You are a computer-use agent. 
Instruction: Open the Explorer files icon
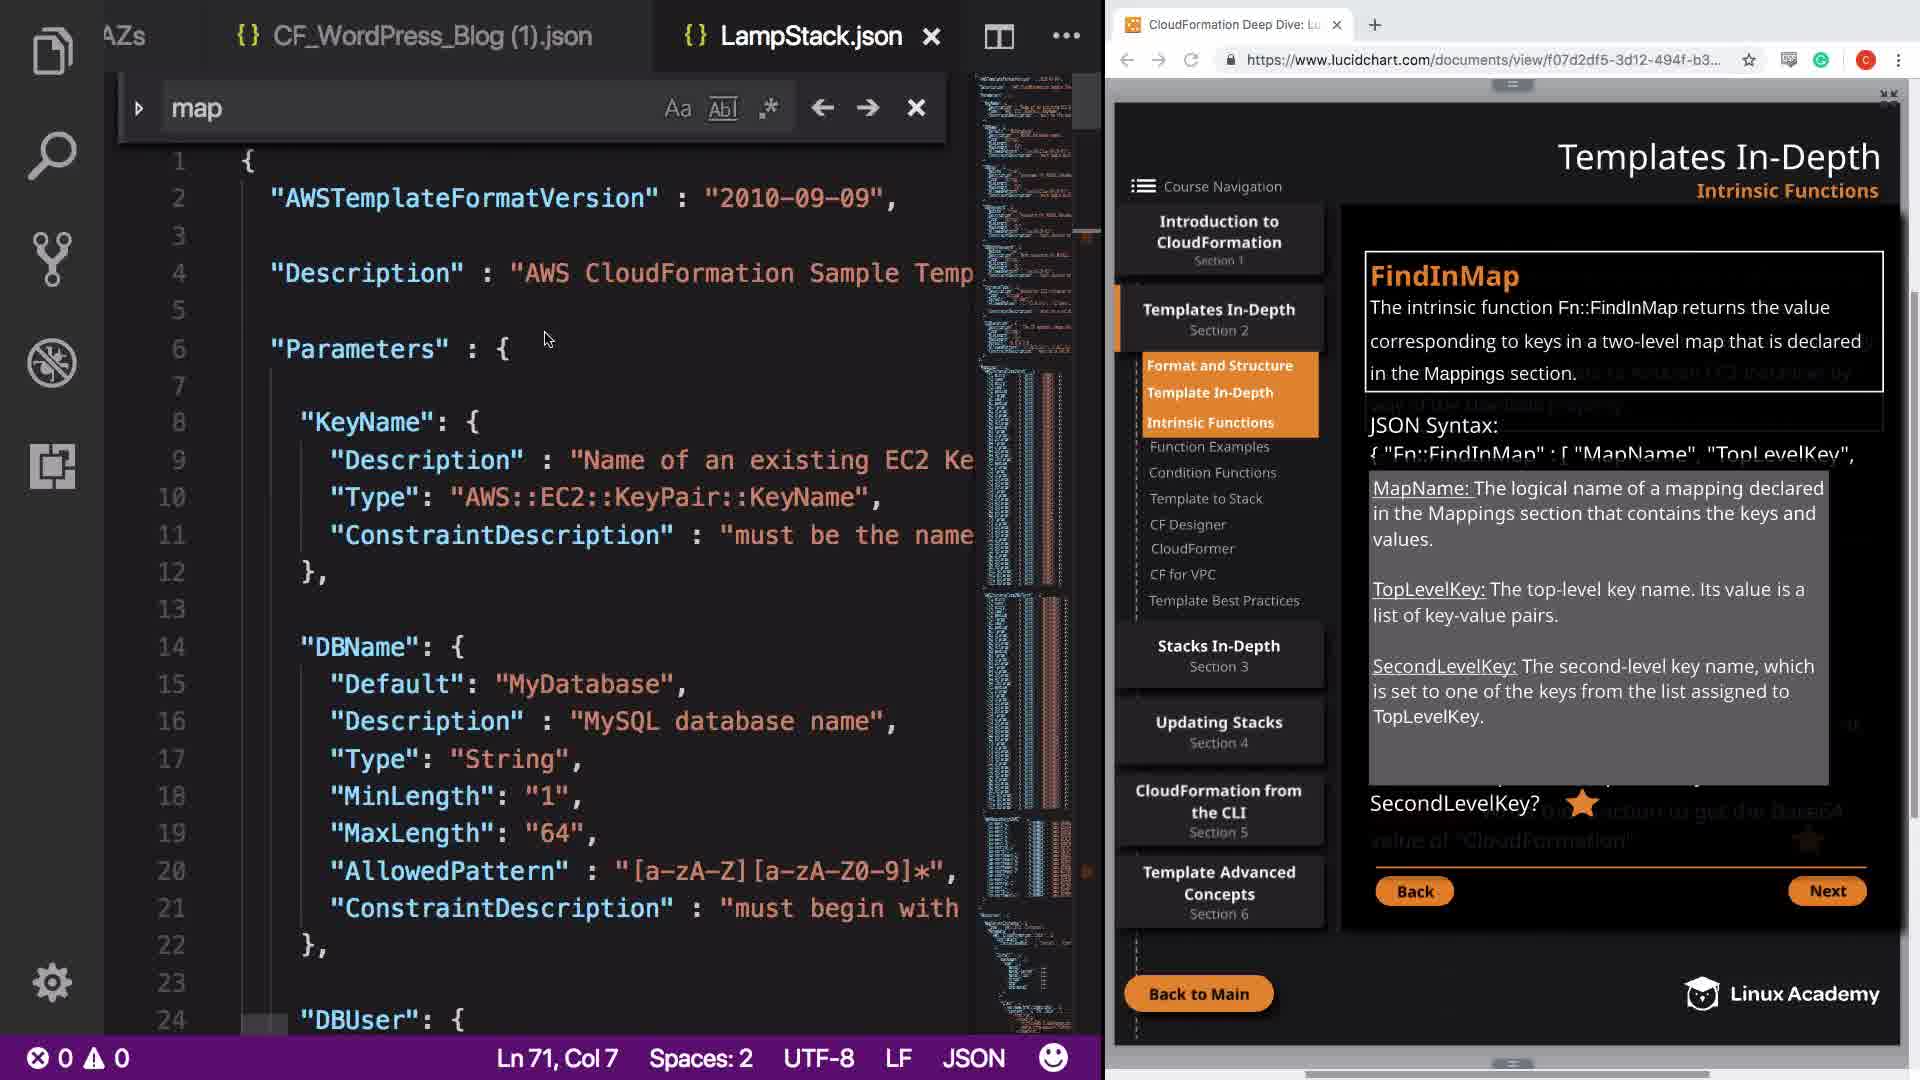click(x=52, y=50)
